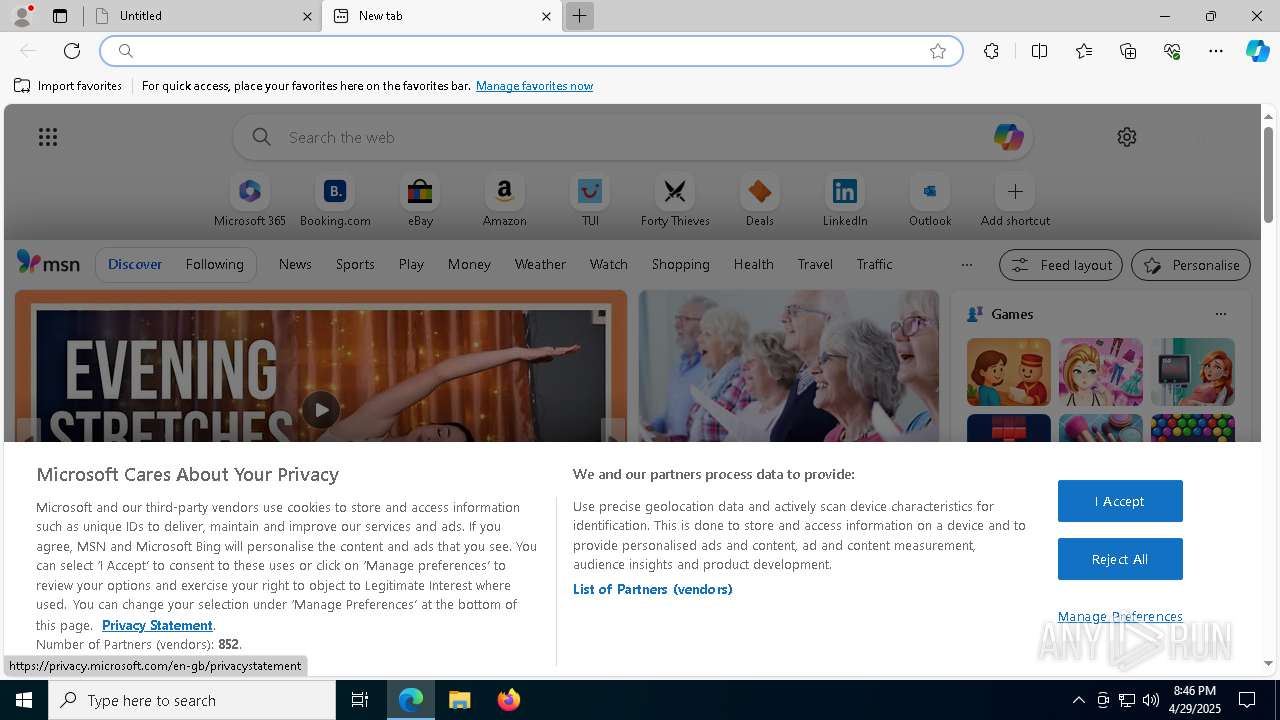Toggle split screen icon

(x=1039, y=51)
